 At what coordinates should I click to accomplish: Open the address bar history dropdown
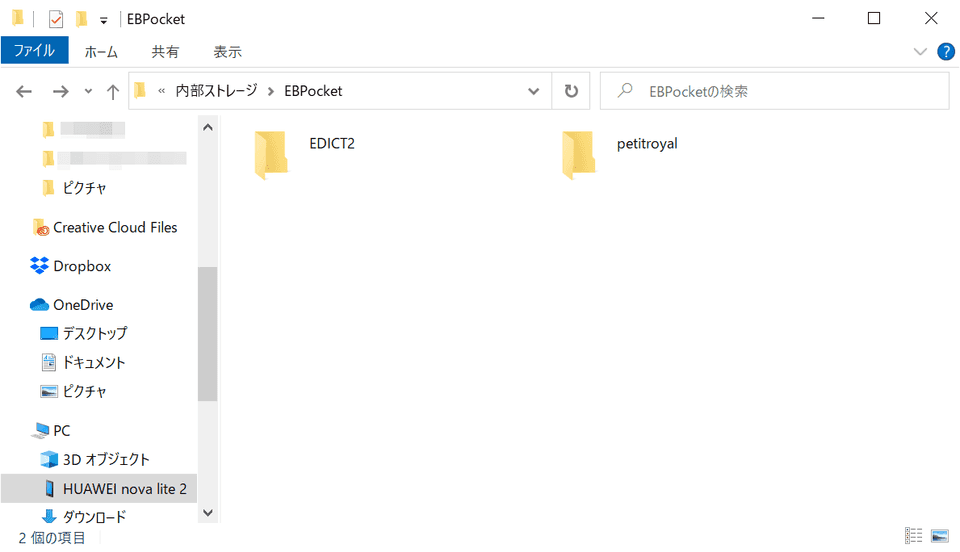tap(534, 91)
